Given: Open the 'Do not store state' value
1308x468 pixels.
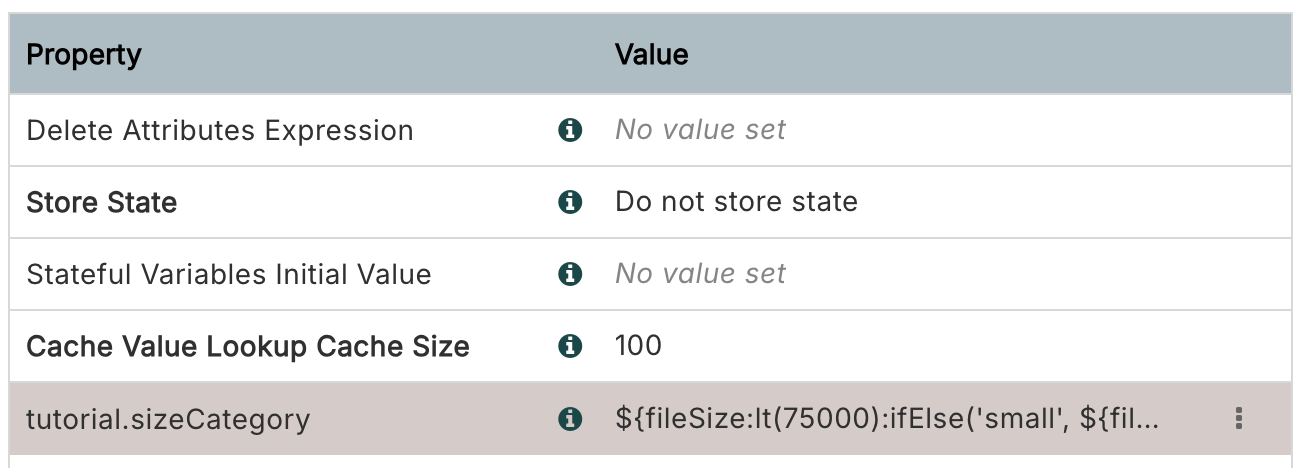Looking at the screenshot, I should (x=736, y=202).
